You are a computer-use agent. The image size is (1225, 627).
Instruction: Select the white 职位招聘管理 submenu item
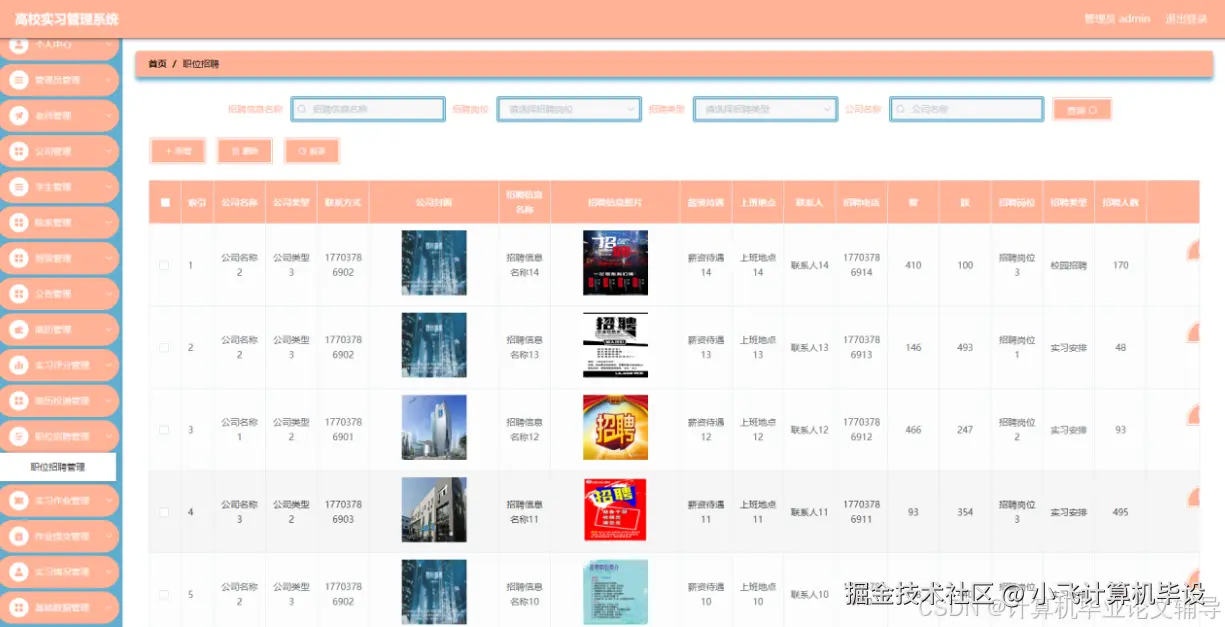pyautogui.click(x=58, y=467)
